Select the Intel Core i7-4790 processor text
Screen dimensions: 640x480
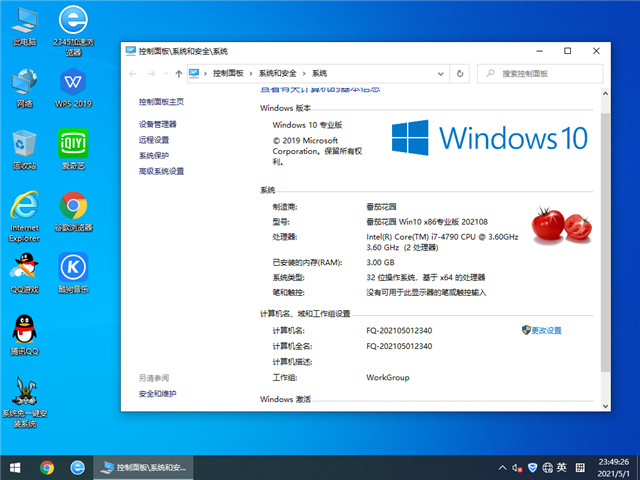point(442,242)
